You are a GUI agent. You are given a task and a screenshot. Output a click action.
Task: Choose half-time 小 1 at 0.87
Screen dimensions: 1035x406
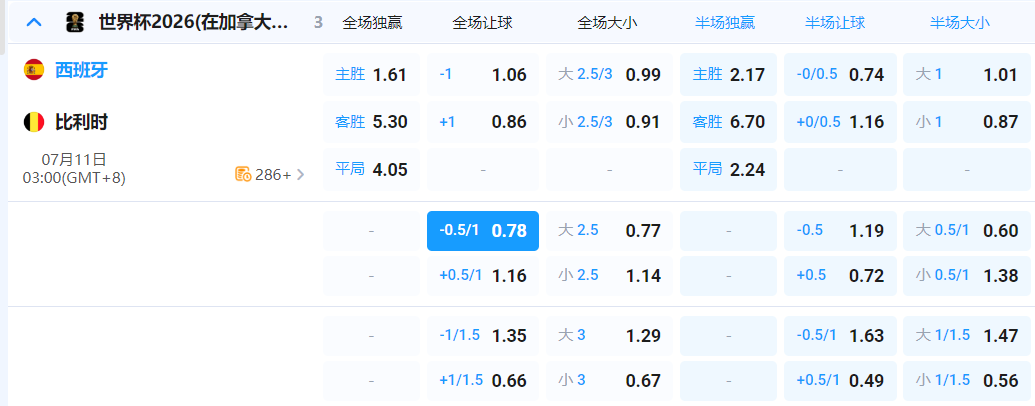coord(966,122)
